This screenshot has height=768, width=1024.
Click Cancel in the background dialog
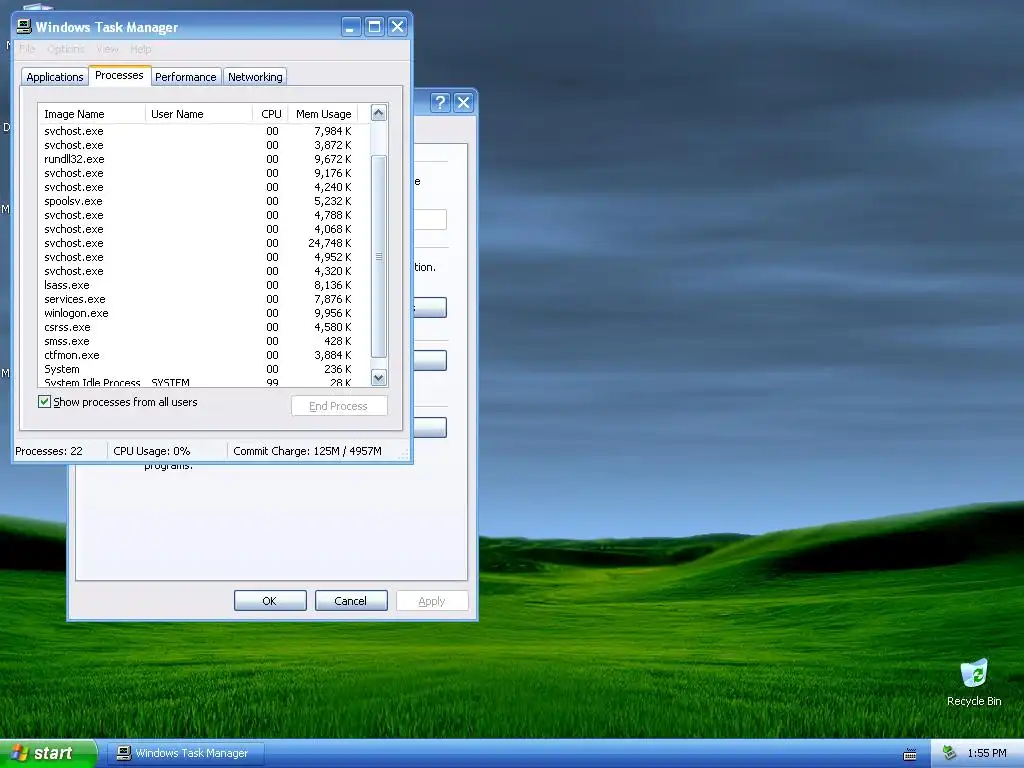[351, 601]
